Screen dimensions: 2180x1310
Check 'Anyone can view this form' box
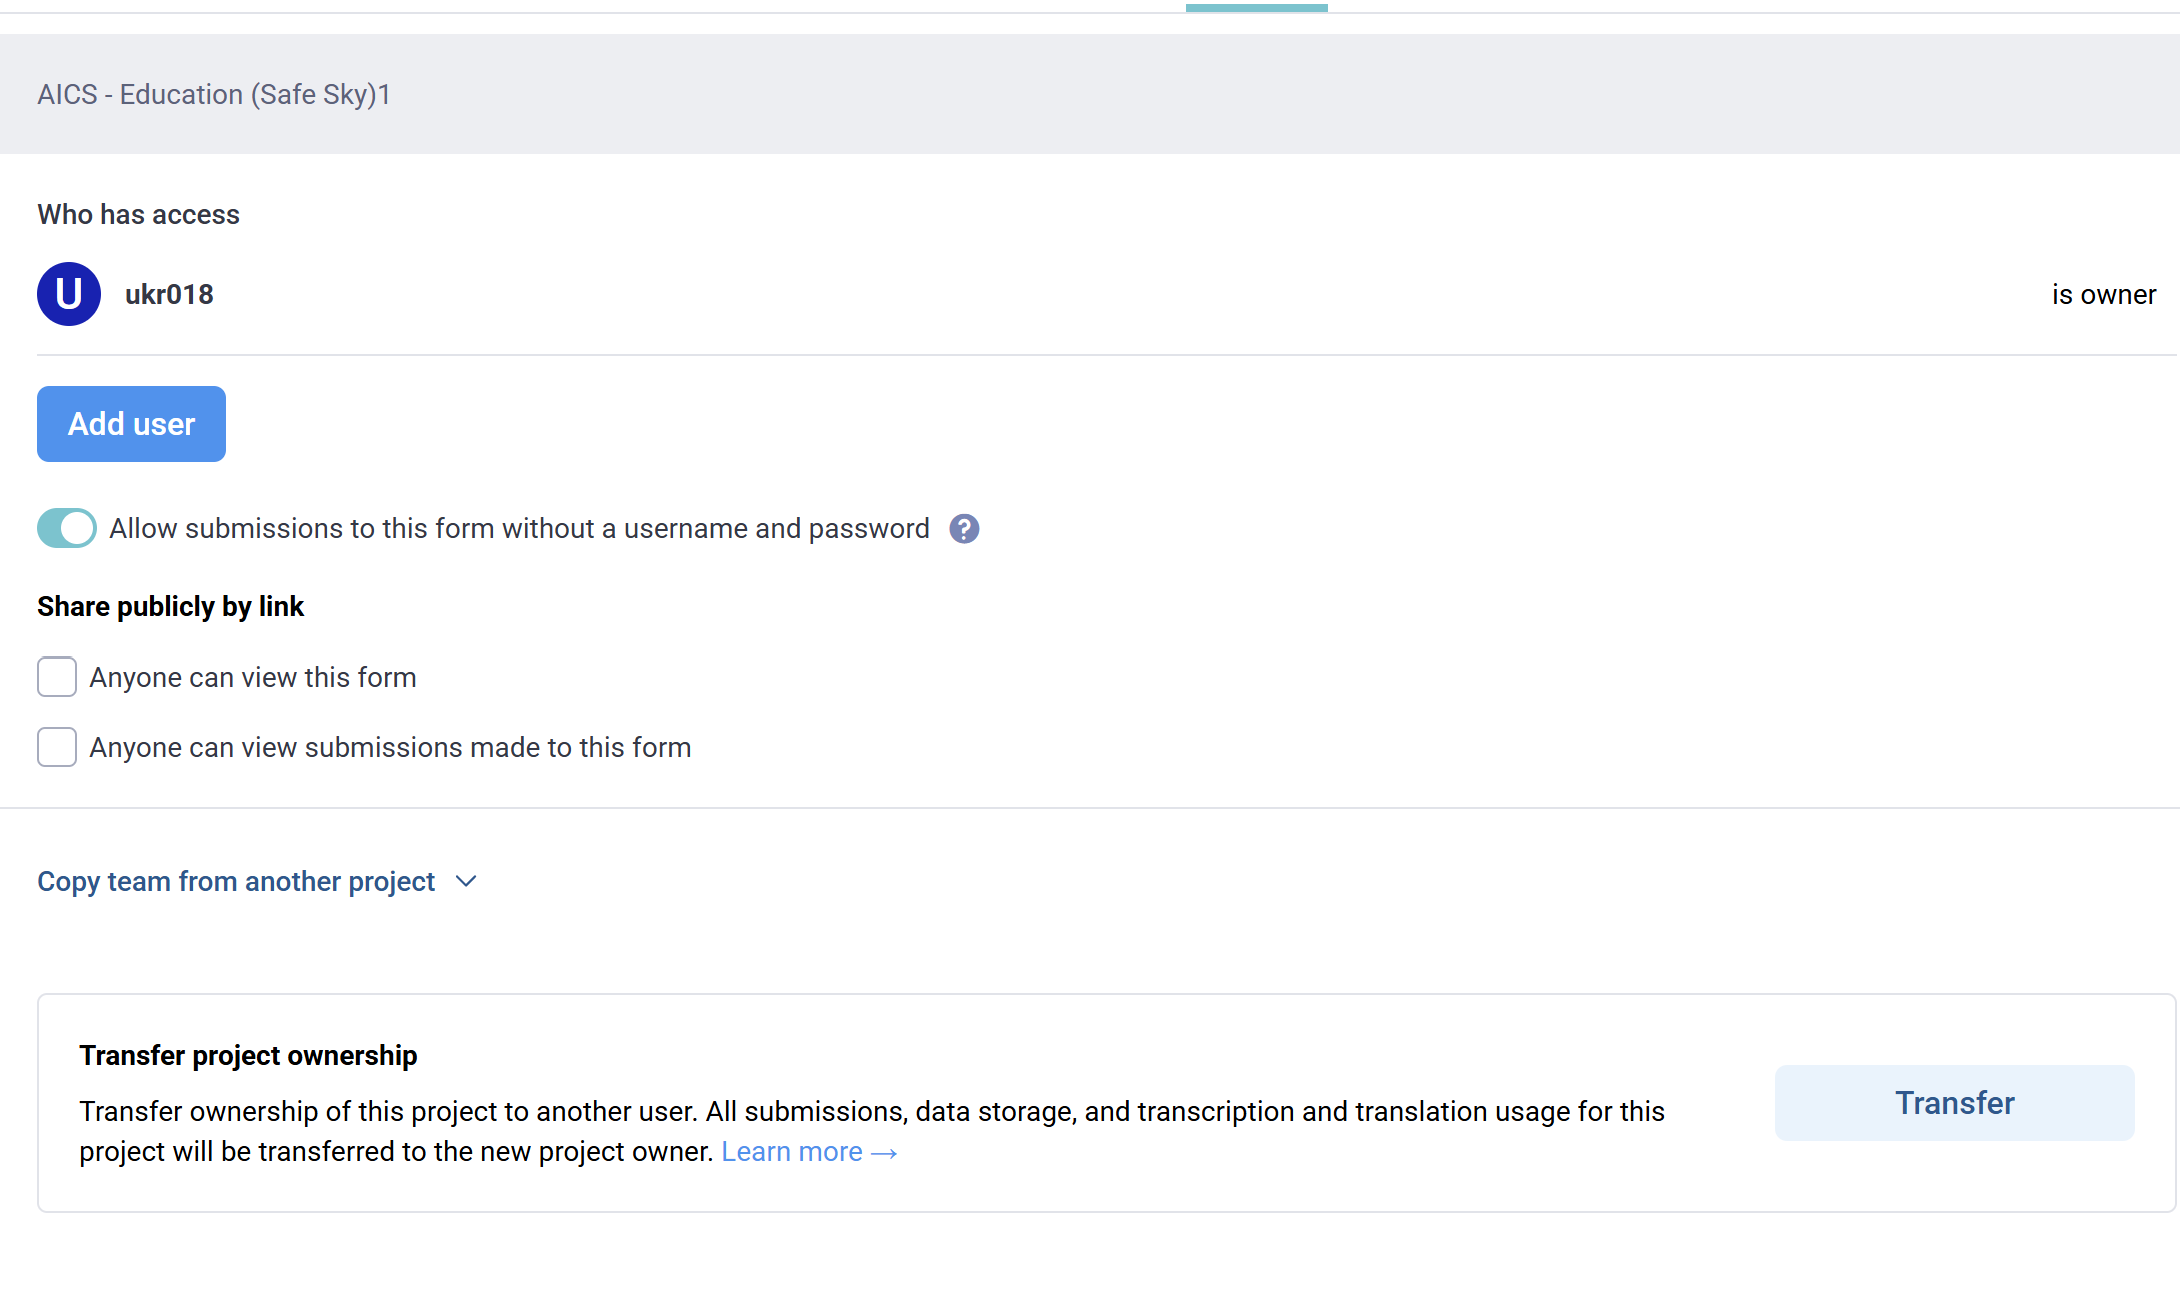pos(57,677)
